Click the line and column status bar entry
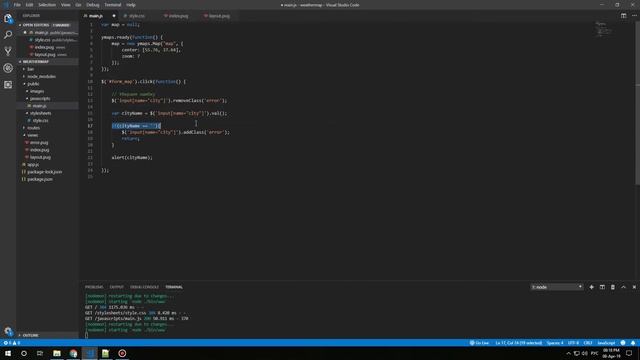 coord(518,343)
